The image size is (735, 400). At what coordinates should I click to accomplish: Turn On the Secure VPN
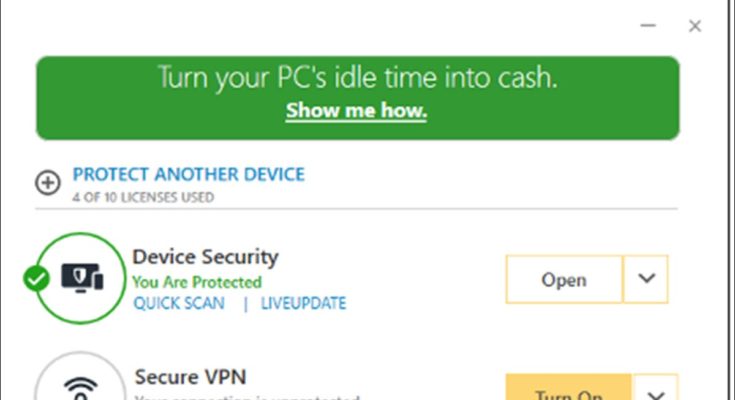(x=568, y=390)
